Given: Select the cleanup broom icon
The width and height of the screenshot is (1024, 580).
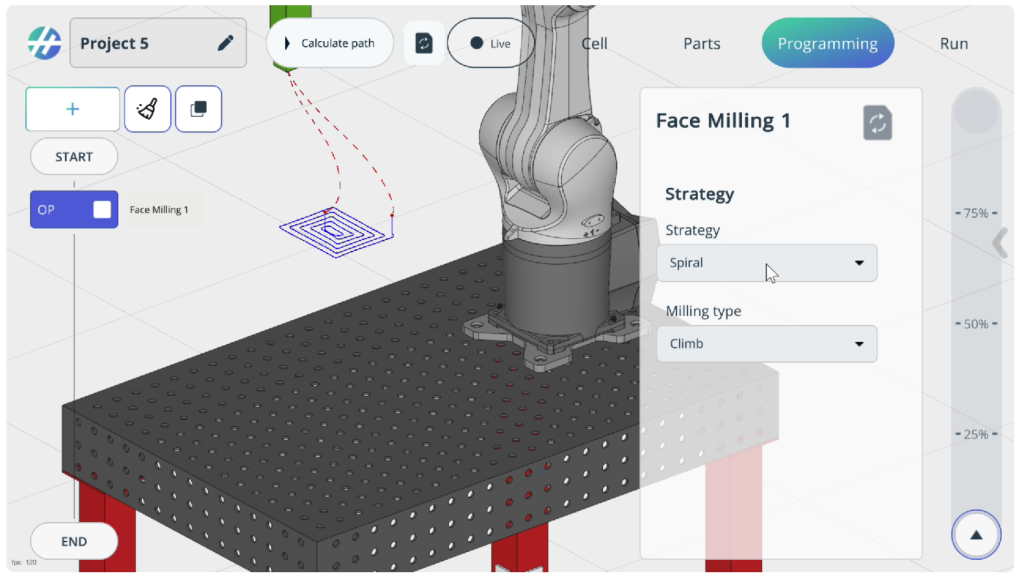Looking at the screenshot, I should (148, 109).
